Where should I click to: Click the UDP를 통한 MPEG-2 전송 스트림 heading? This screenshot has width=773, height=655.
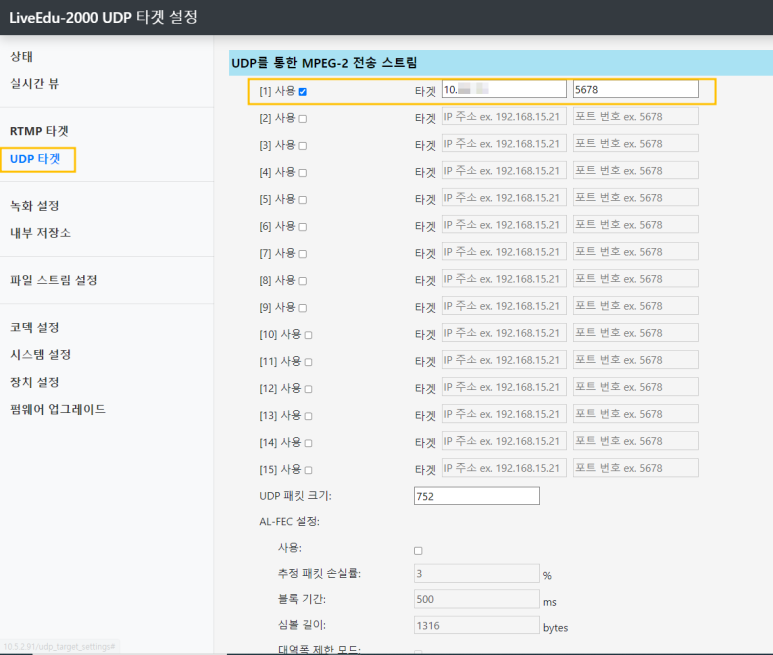324,63
